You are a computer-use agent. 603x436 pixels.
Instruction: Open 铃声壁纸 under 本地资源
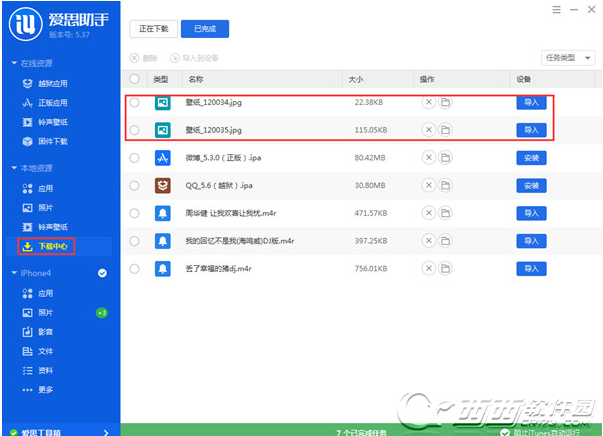(x=45, y=227)
